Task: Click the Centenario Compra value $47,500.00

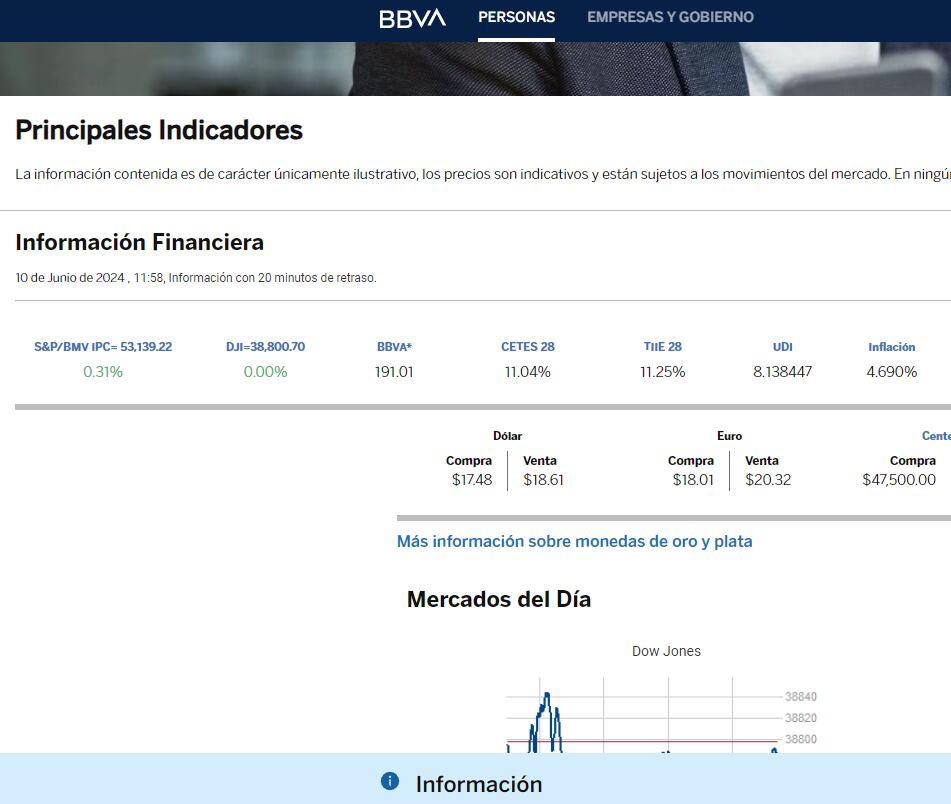Action: click(899, 479)
